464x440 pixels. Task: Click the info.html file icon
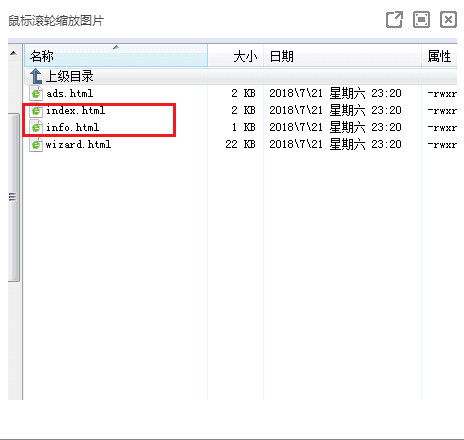(36, 128)
